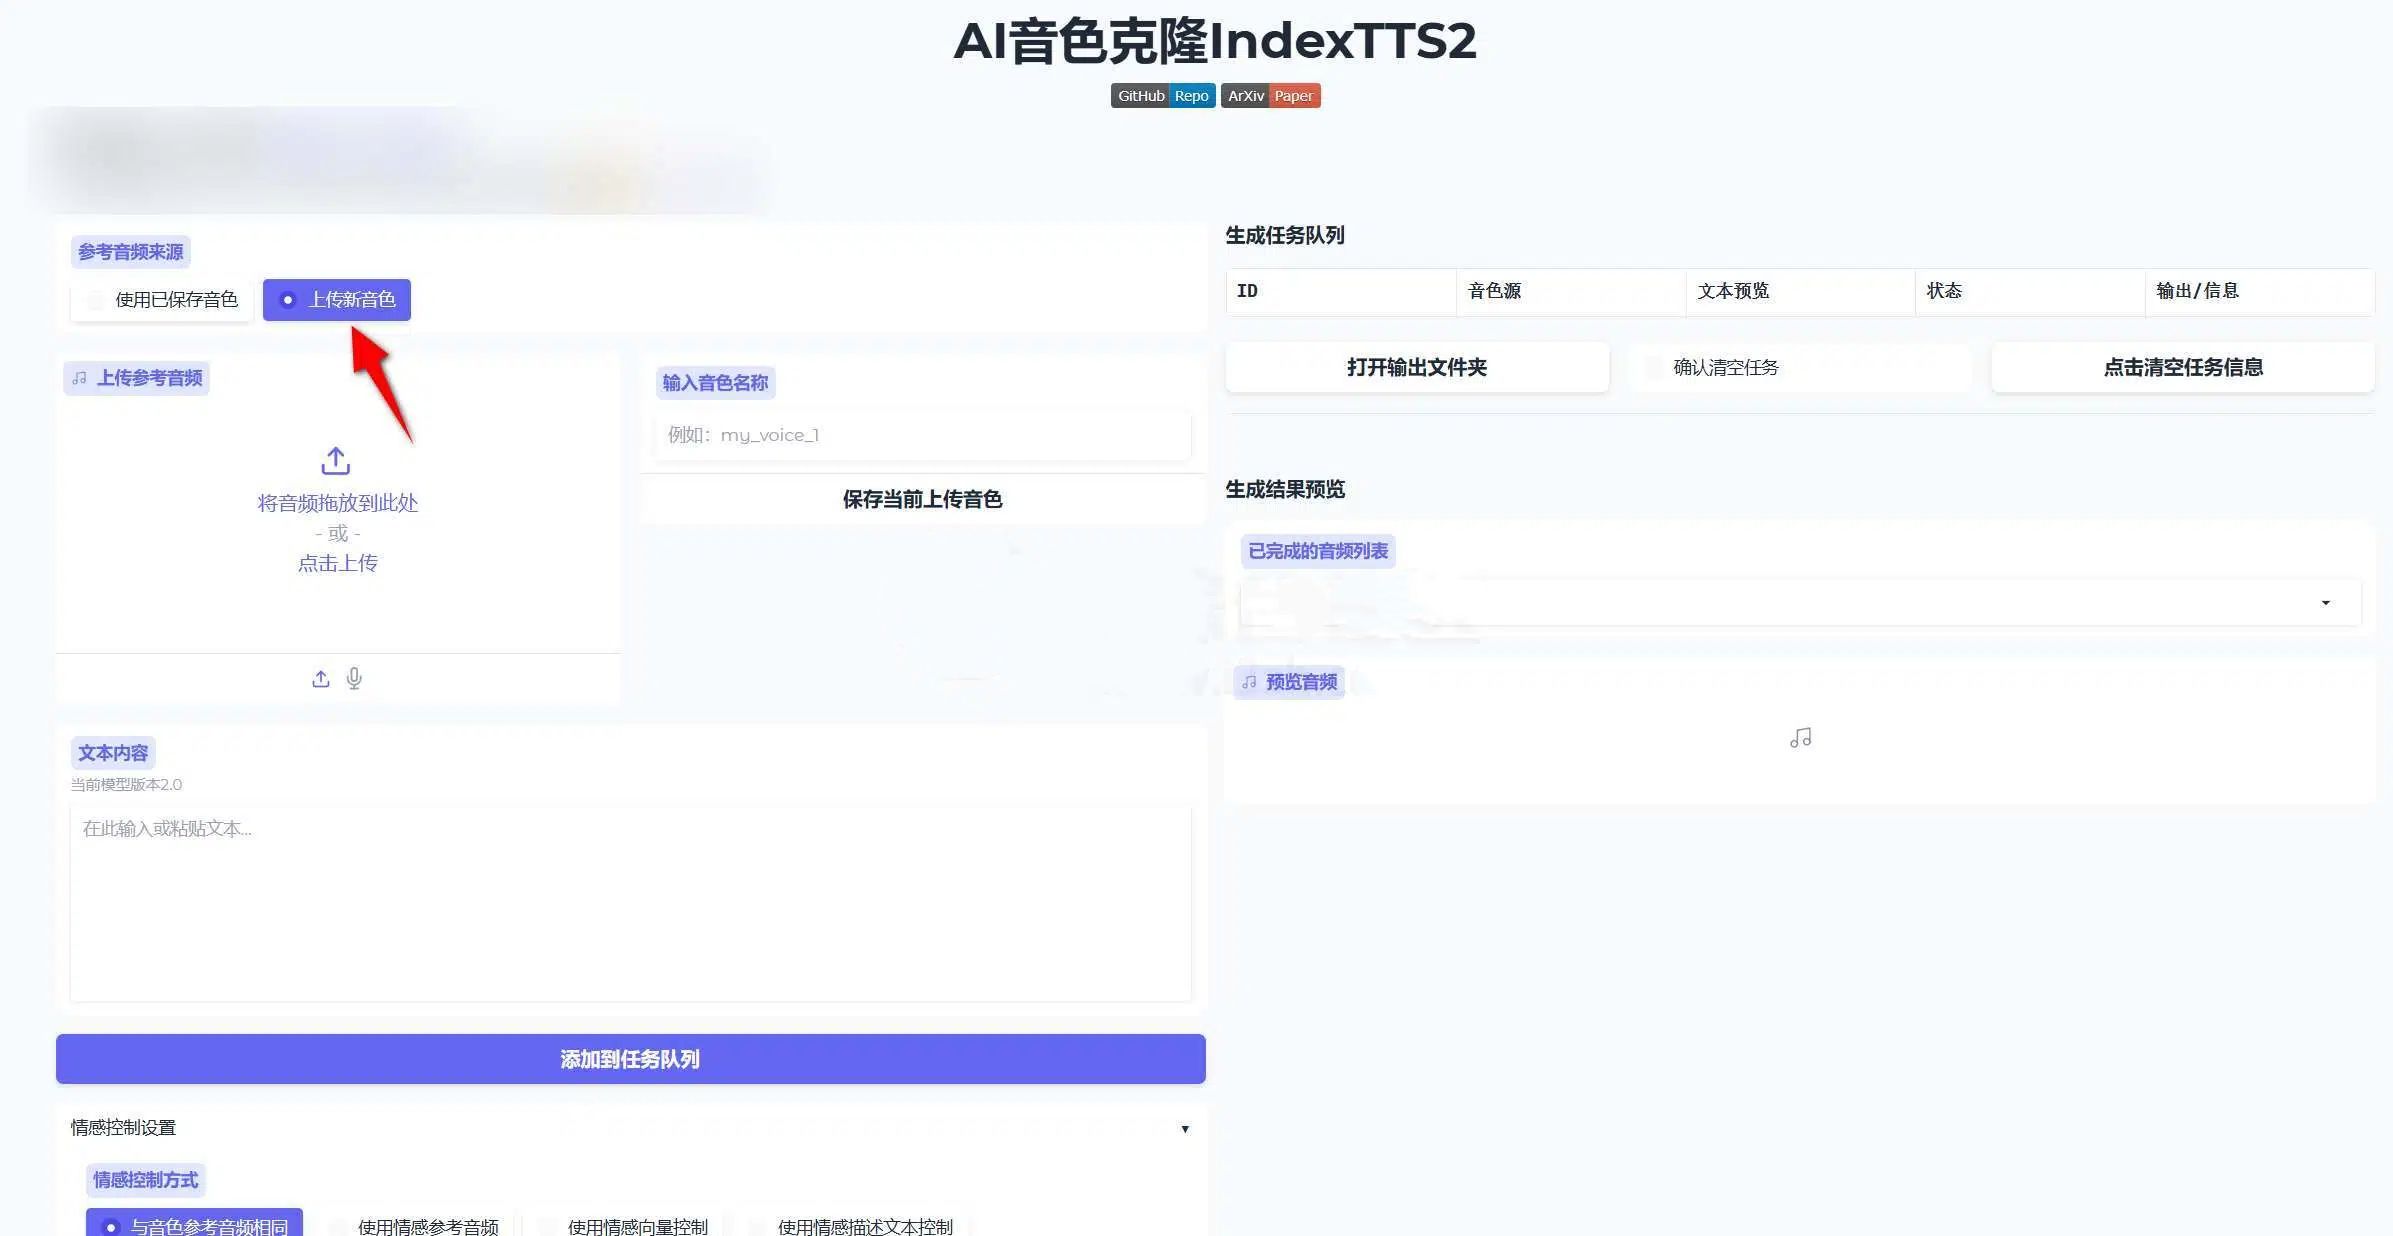Click the 点击上传 upload link
The width and height of the screenshot is (2393, 1236).
[x=337, y=563]
